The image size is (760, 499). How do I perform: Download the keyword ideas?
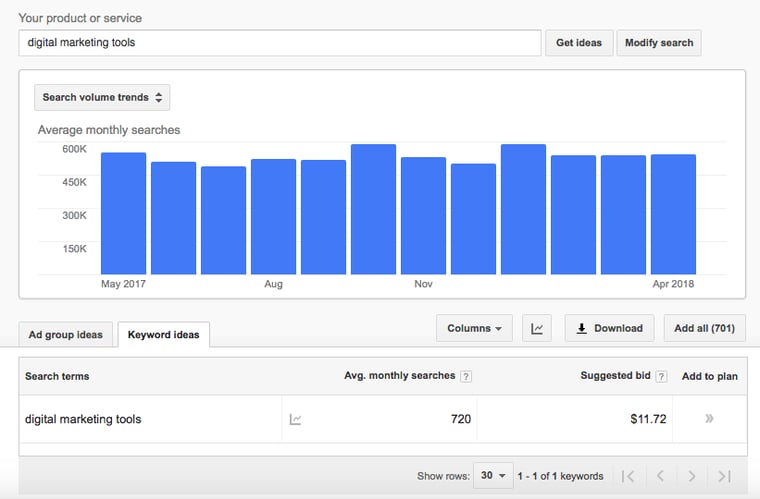coord(609,328)
